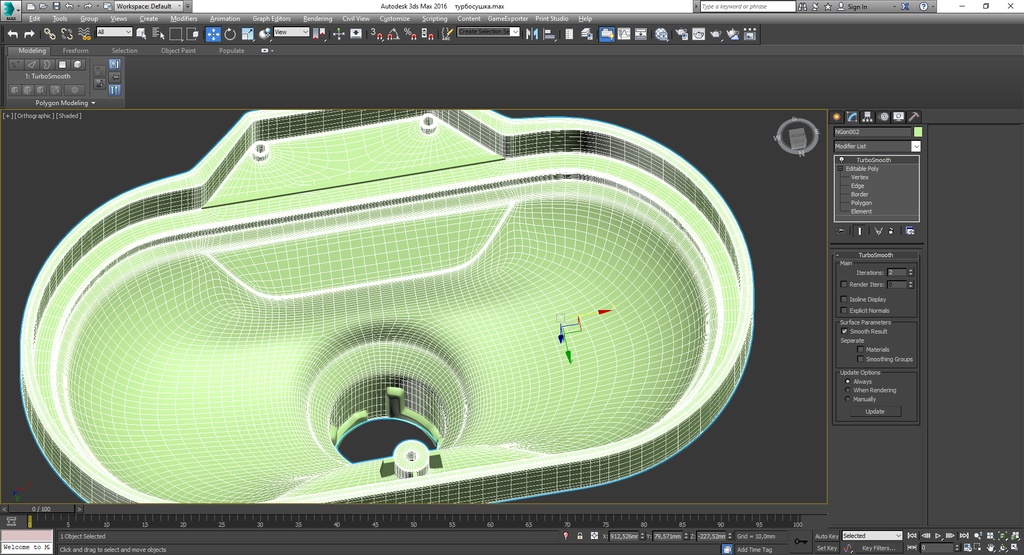Open Material Editor from the toolbar
This screenshot has height=555, width=1024.
click(x=662, y=34)
